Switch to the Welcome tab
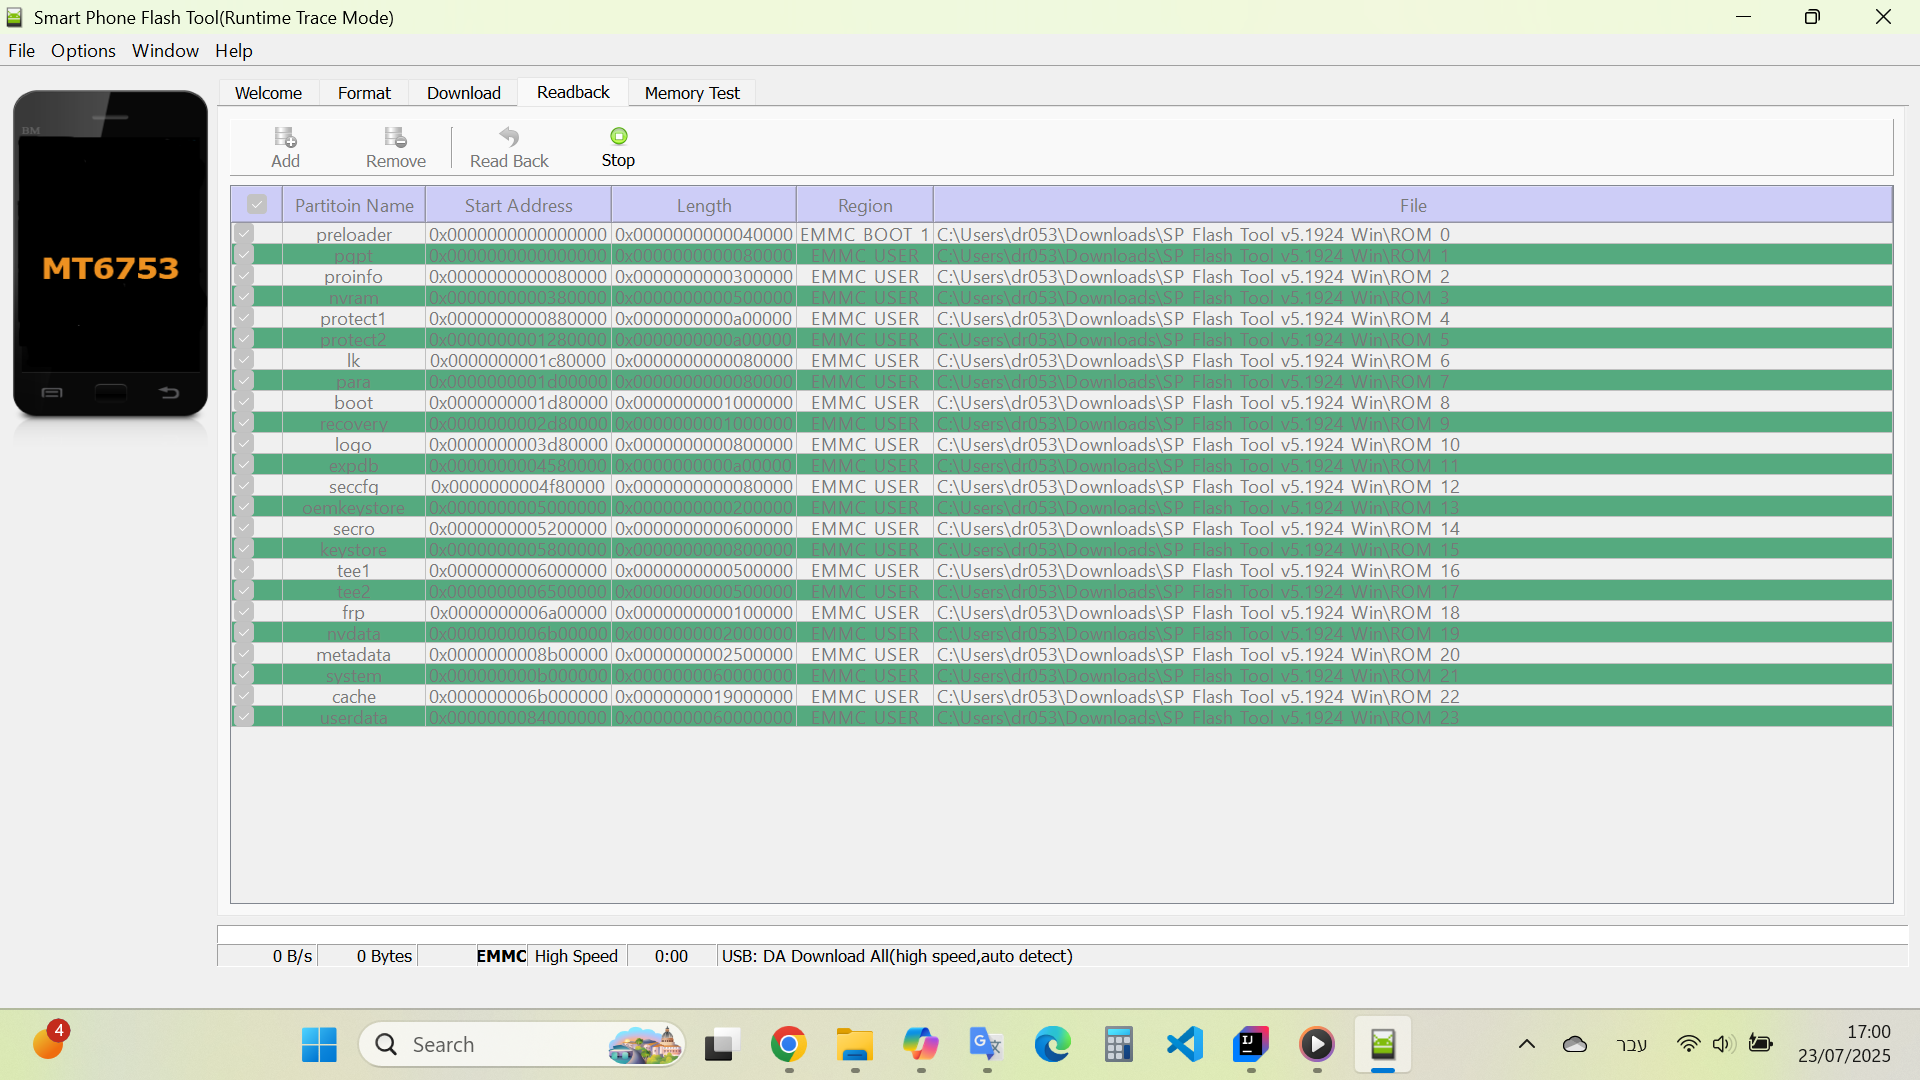 tap(268, 93)
